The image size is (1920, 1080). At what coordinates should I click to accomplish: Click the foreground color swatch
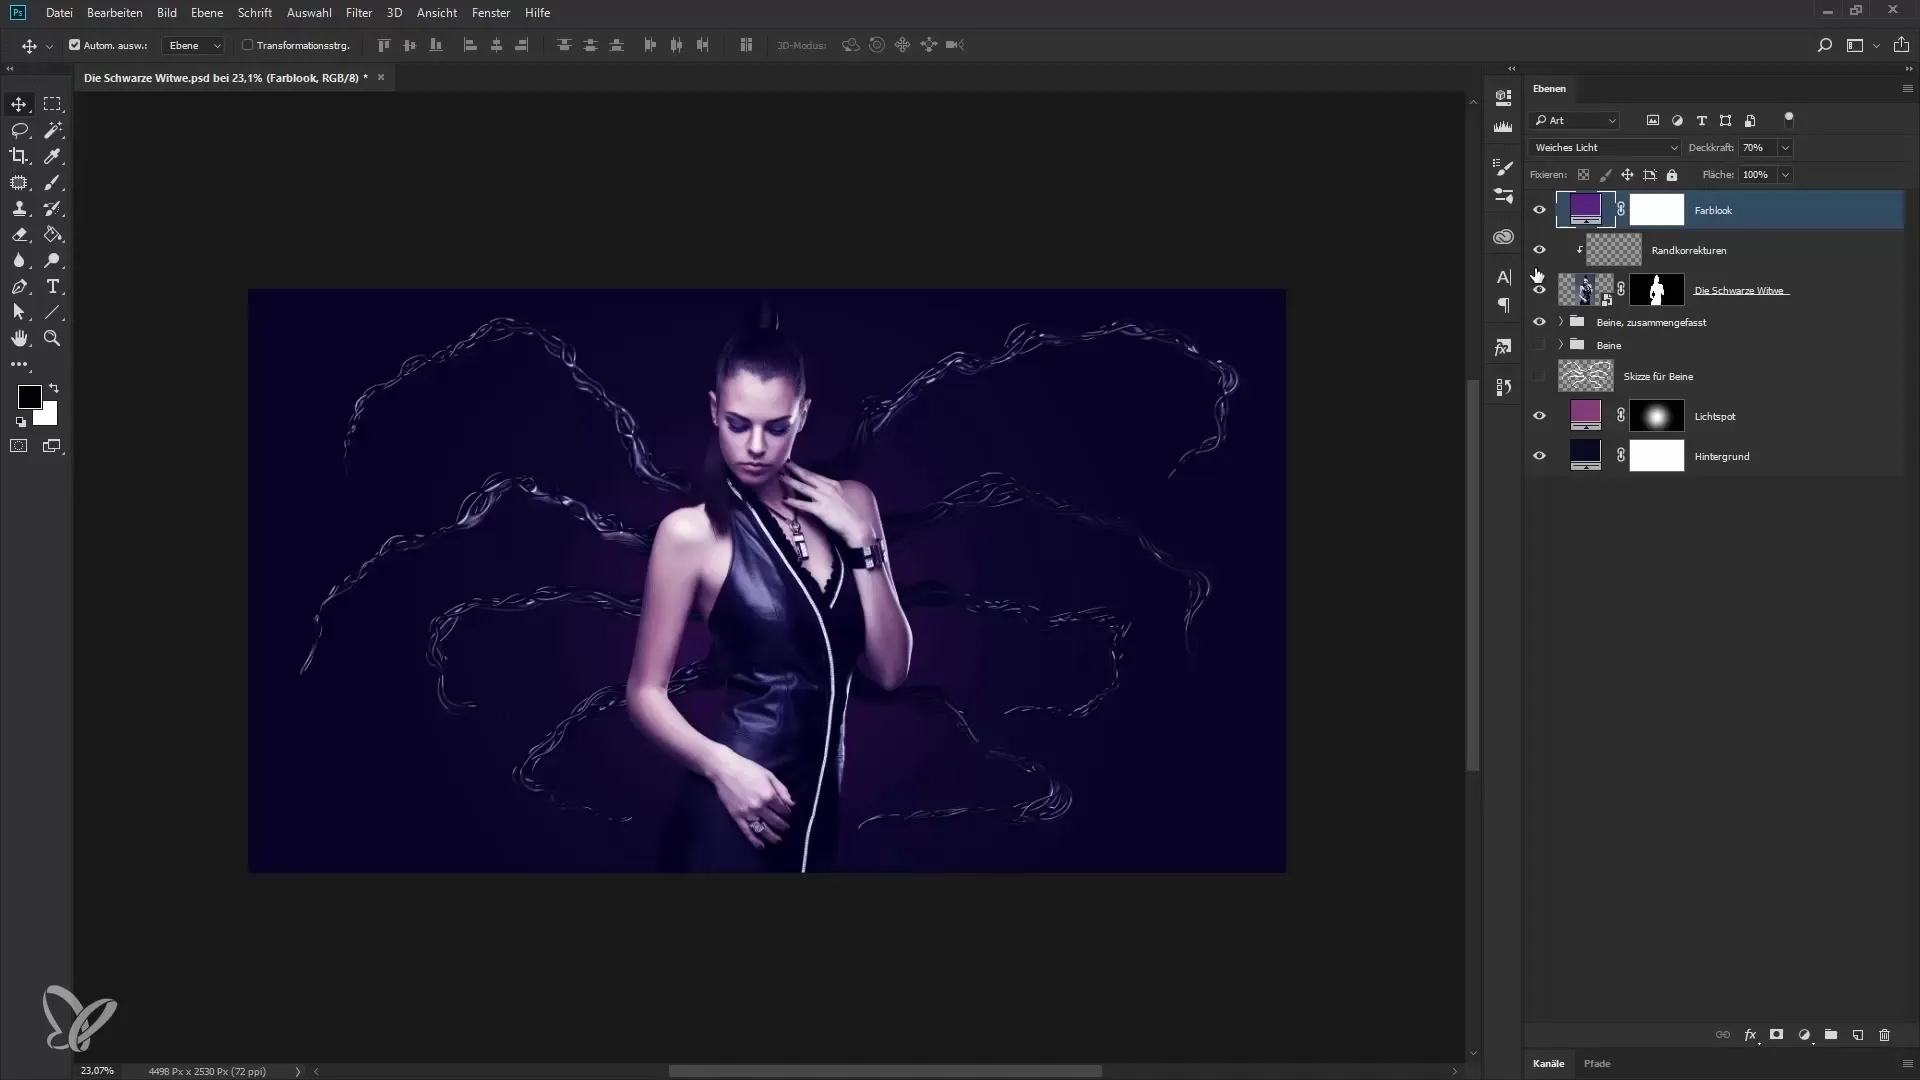tap(29, 397)
